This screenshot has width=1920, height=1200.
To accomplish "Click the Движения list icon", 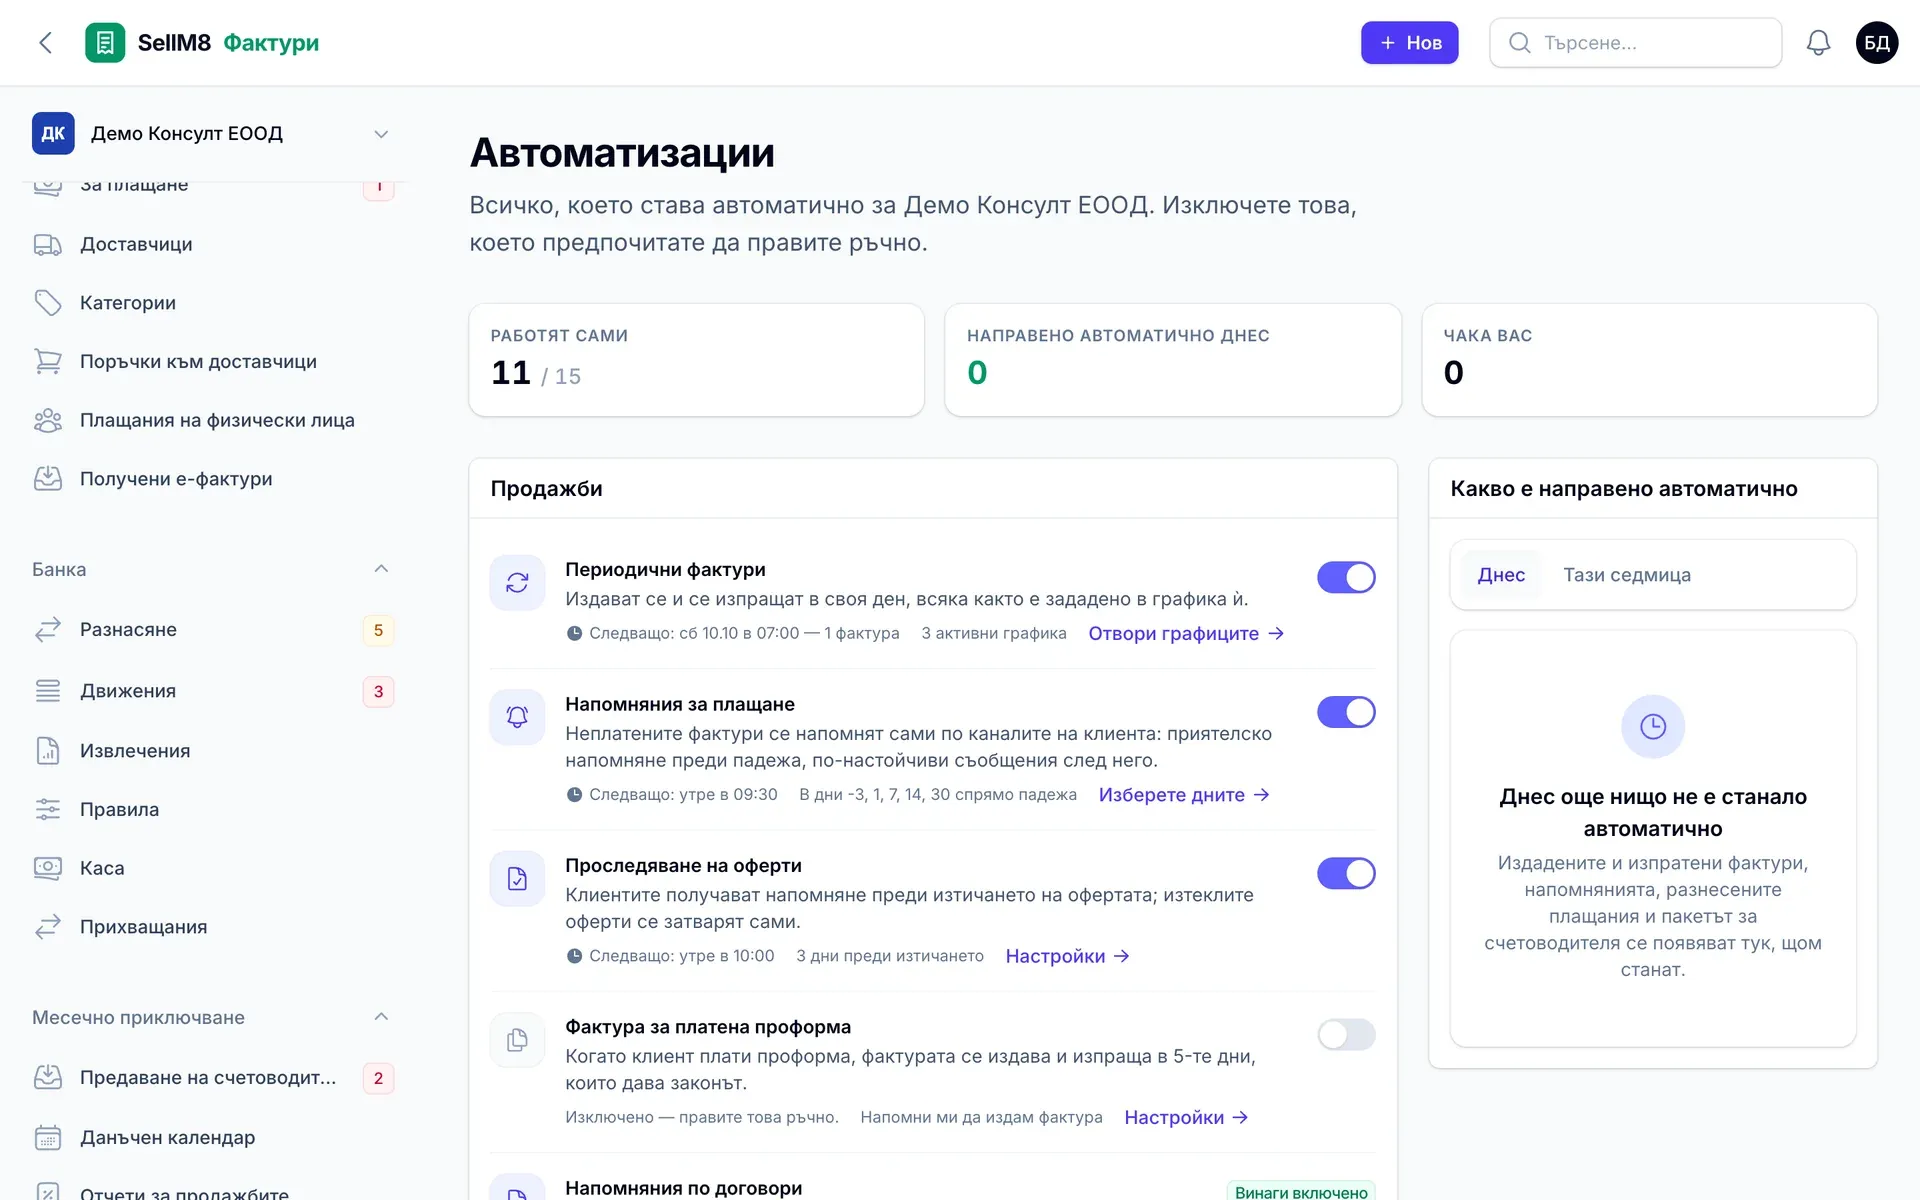I will click(x=48, y=691).
